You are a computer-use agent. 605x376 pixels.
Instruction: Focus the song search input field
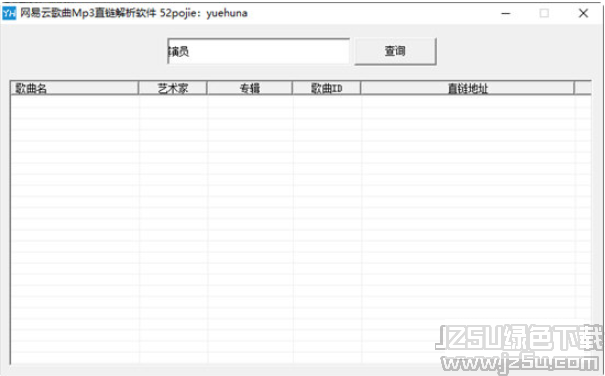[x=259, y=51]
